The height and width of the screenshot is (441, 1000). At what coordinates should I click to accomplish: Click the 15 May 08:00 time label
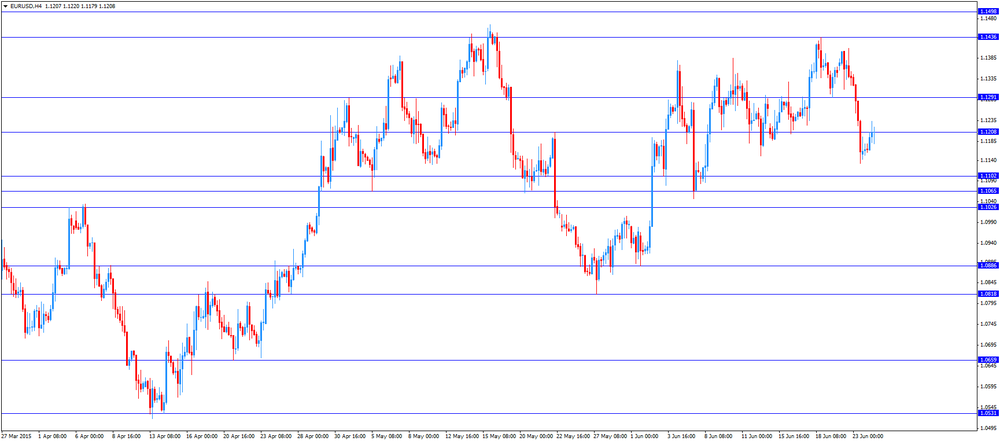tap(499, 437)
